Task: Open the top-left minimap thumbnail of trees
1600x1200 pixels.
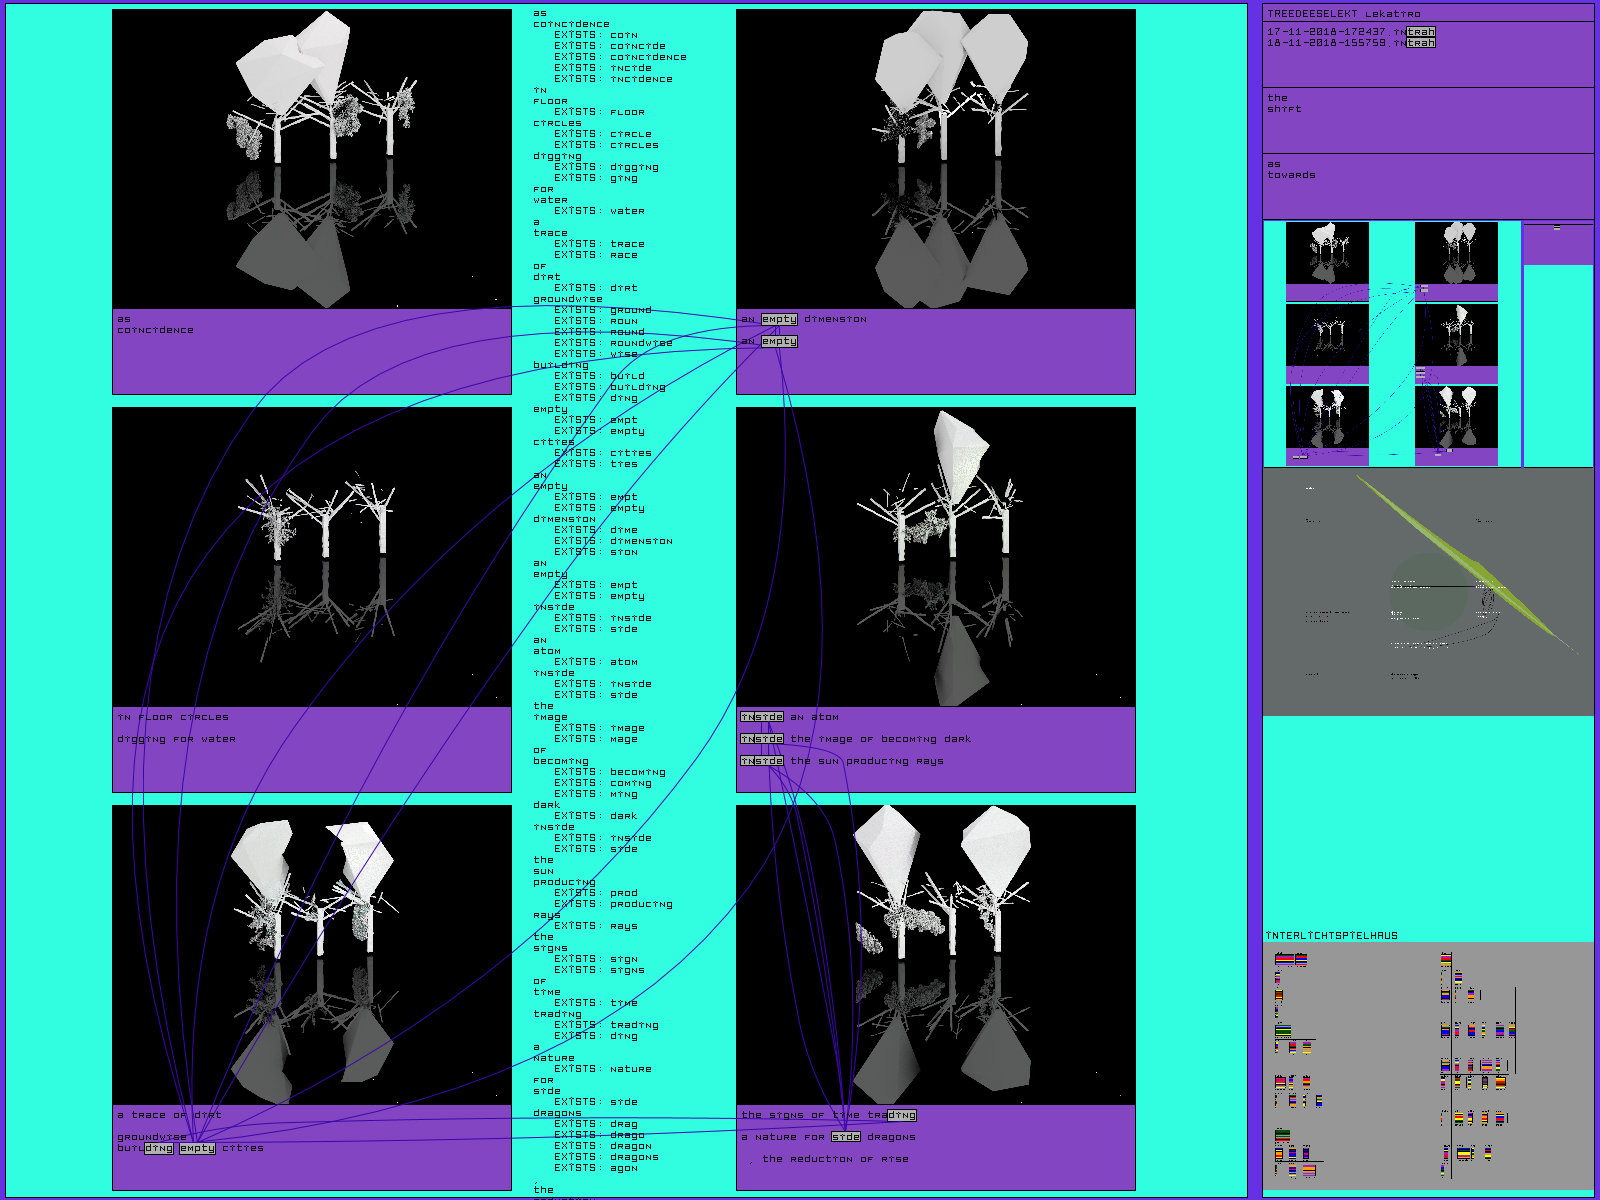Action: click(x=1327, y=253)
